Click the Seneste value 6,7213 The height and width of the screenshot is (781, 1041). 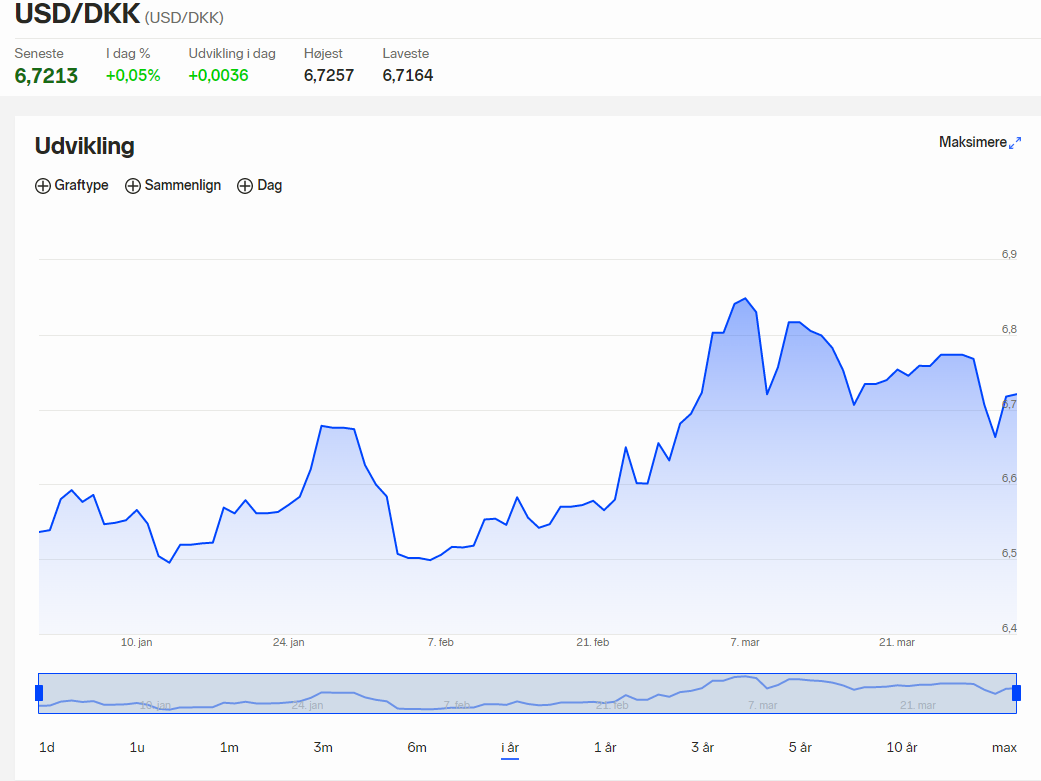tap(46, 76)
